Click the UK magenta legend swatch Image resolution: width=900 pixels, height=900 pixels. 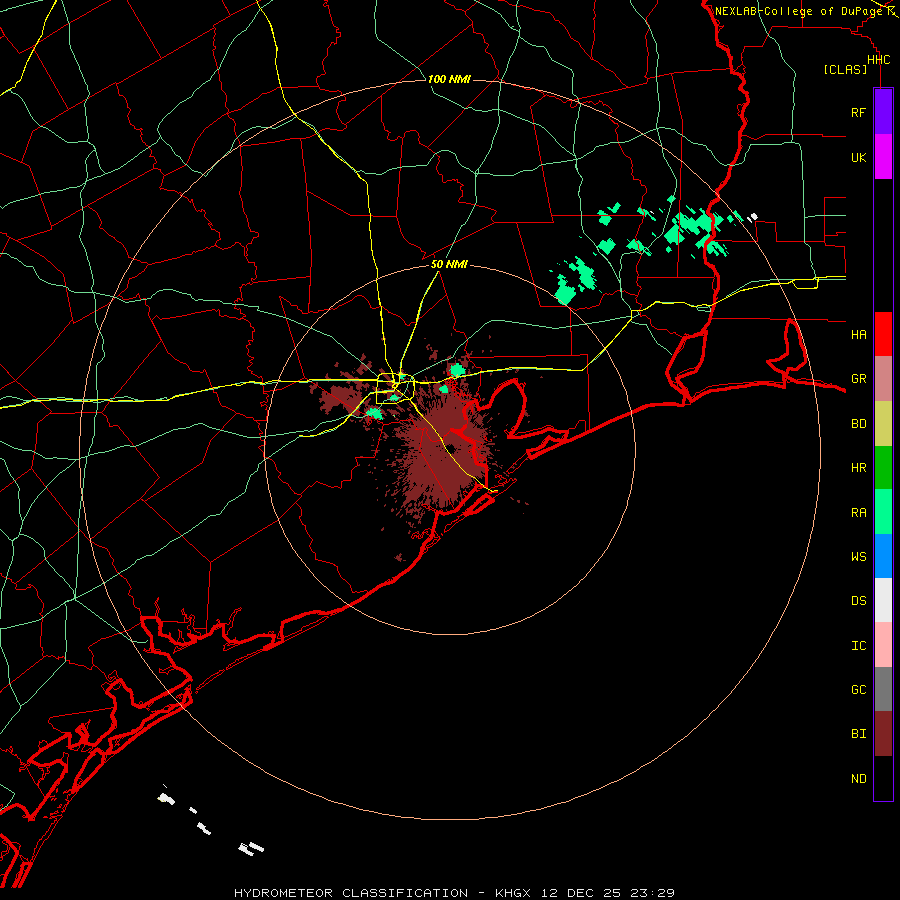883,157
